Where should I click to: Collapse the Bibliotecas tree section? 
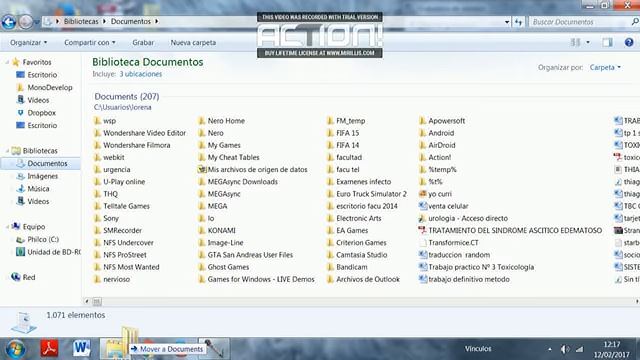pyautogui.click(x=7, y=151)
